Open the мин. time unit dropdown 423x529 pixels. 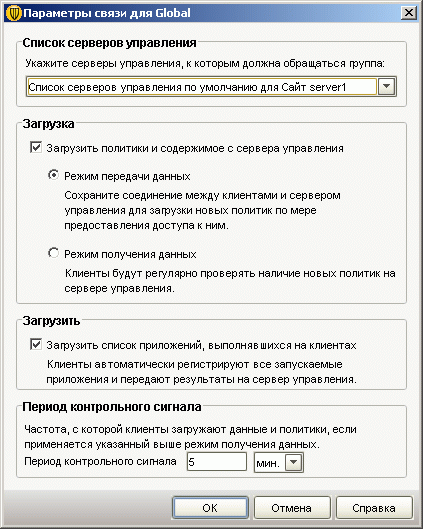[293, 462]
